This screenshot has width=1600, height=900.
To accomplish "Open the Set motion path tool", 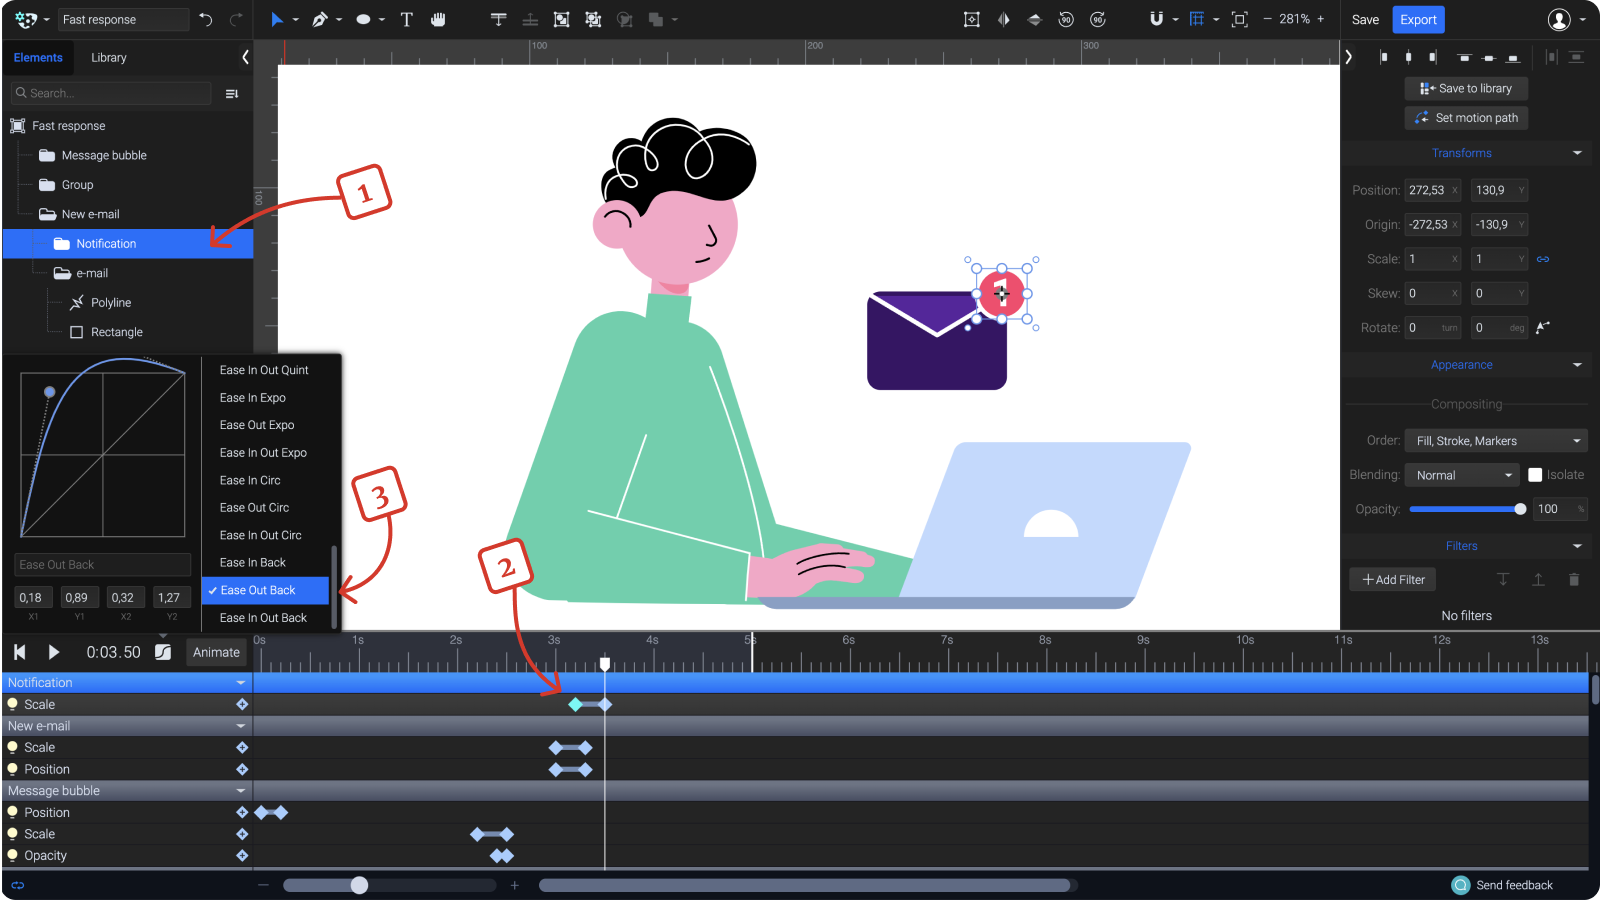I will (1466, 117).
